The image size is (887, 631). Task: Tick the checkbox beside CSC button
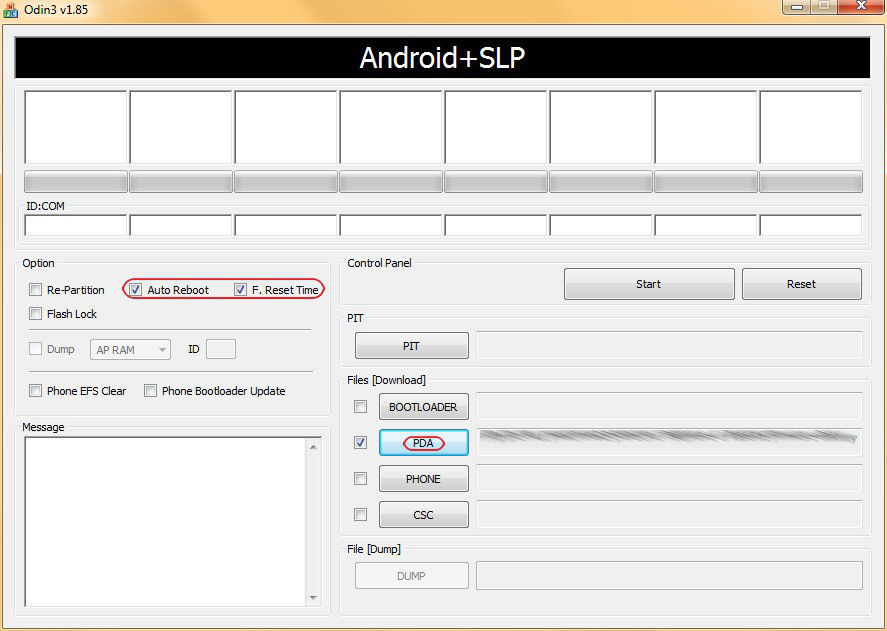point(360,515)
